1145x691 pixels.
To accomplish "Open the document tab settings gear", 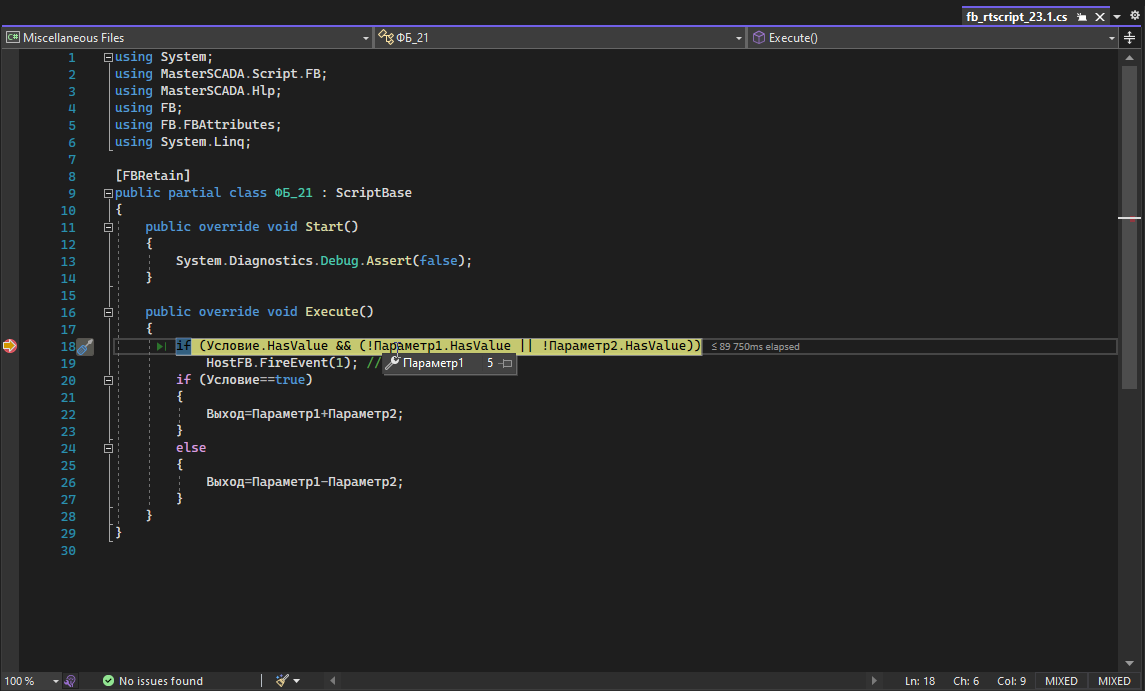I will pyautogui.click(x=1135, y=15).
